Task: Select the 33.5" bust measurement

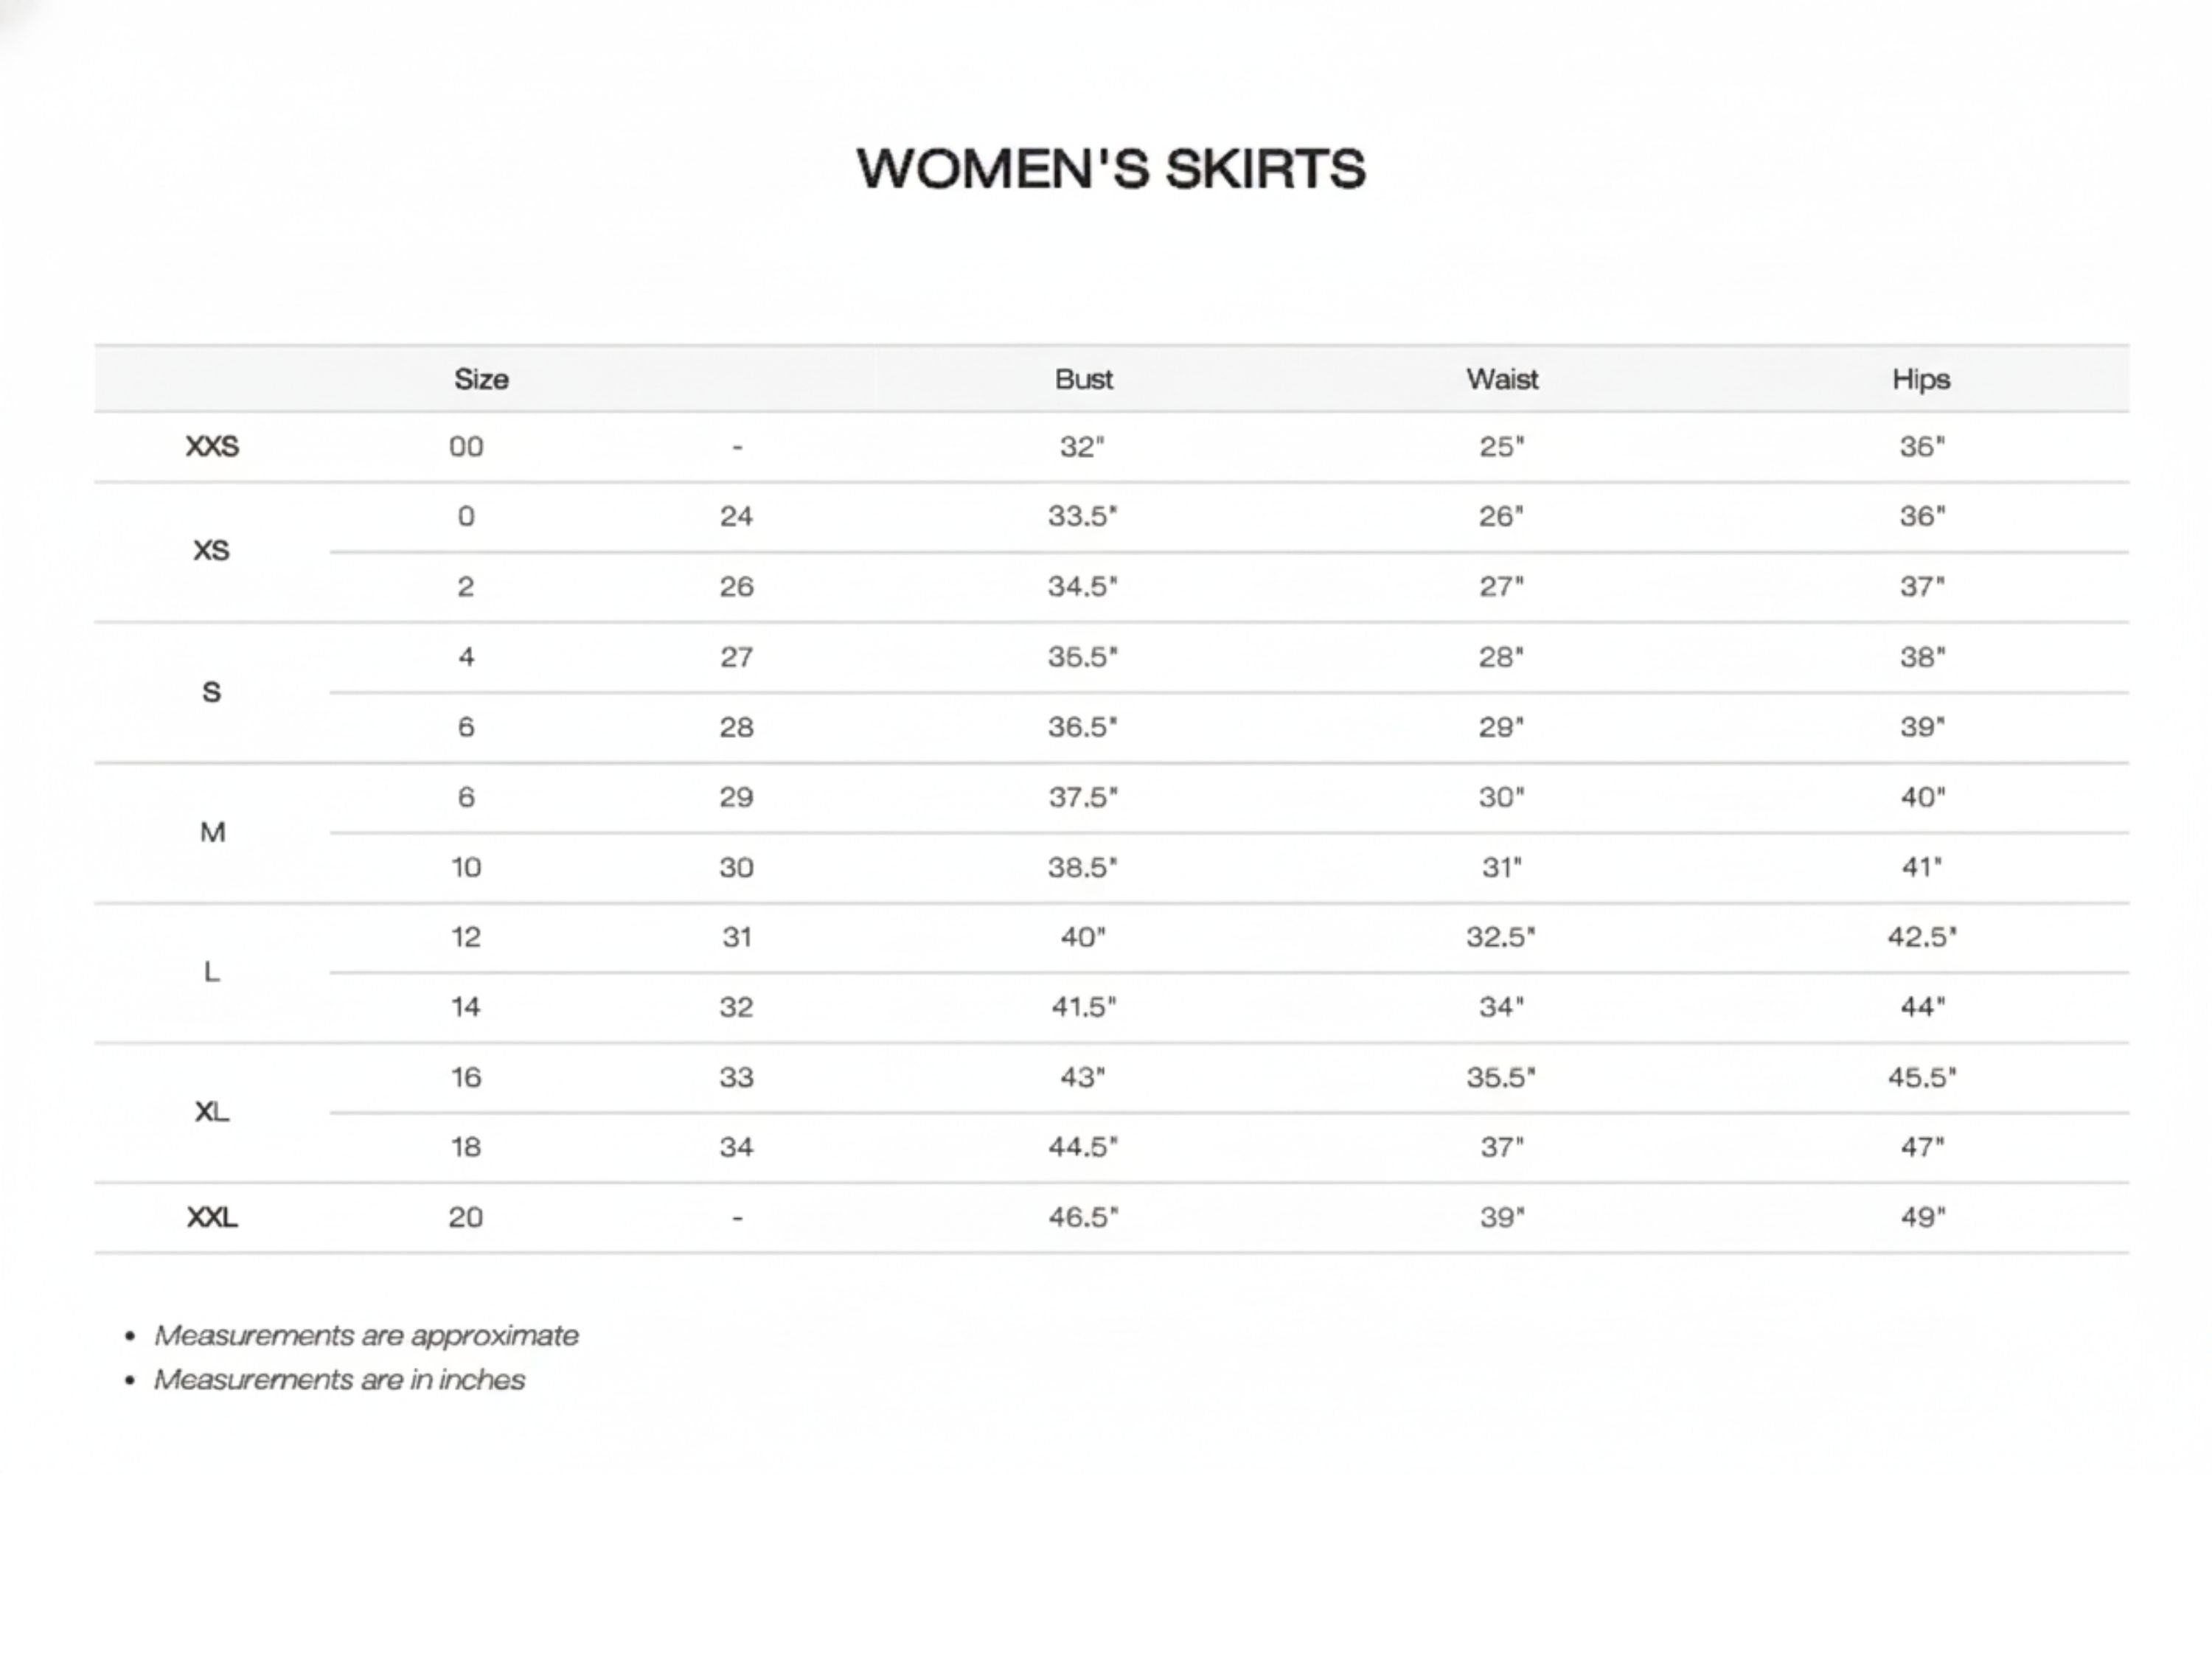Action: pos(1083,516)
